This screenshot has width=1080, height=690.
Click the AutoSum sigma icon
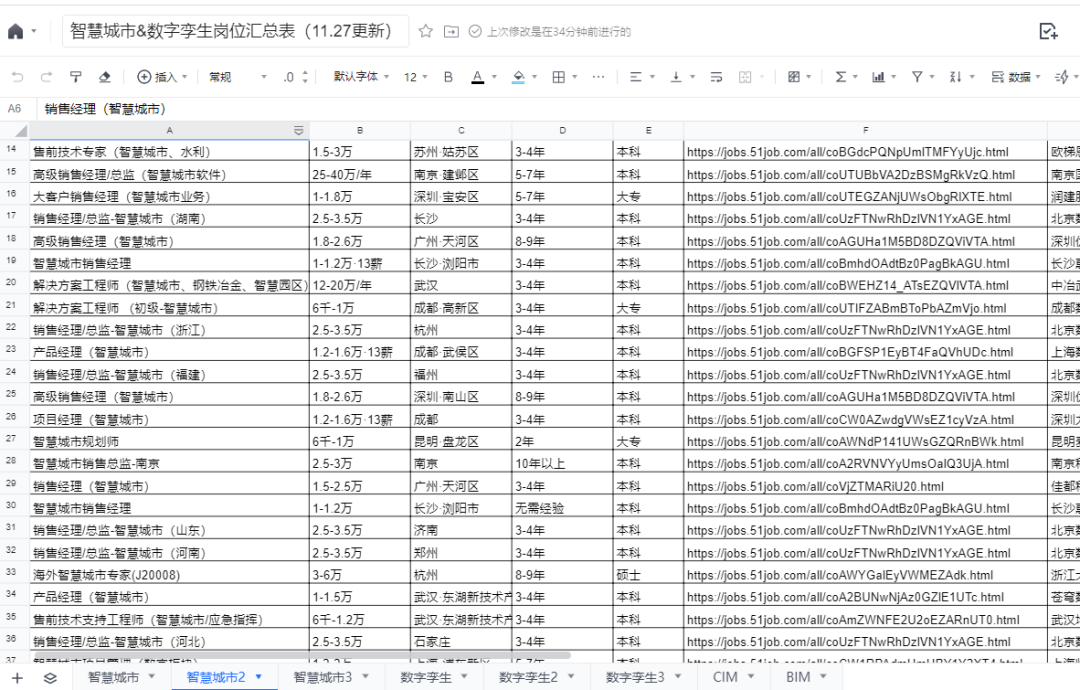point(842,75)
